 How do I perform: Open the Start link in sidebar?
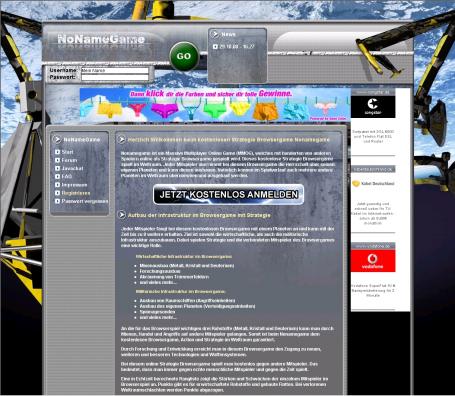point(67,152)
